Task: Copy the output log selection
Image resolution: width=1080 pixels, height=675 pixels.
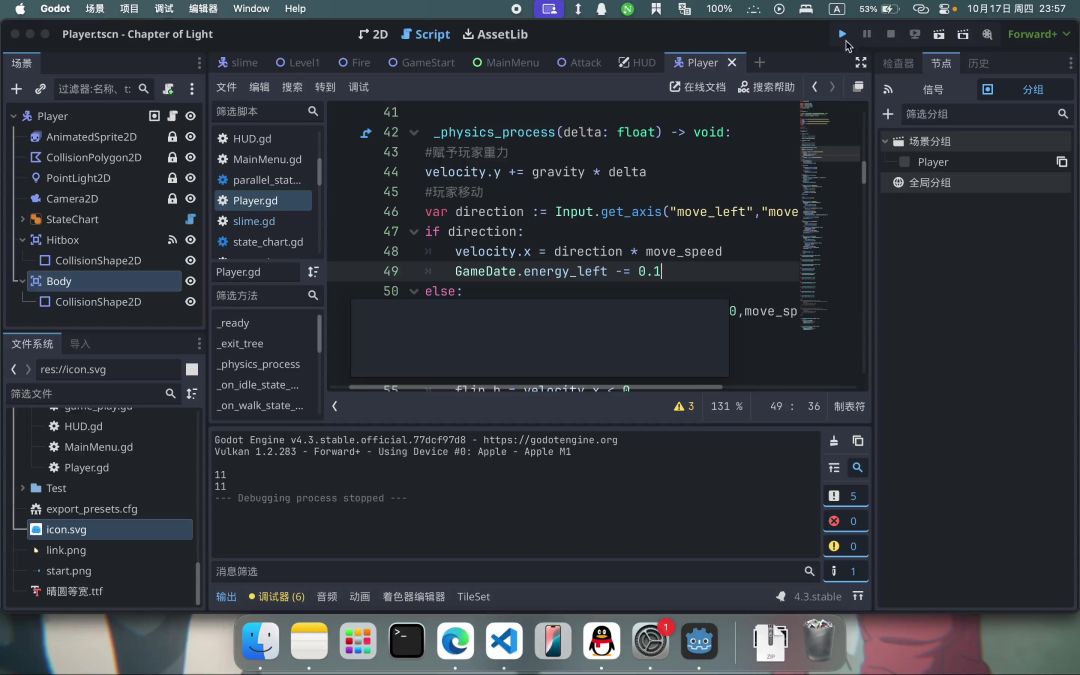Action: click(x=857, y=441)
